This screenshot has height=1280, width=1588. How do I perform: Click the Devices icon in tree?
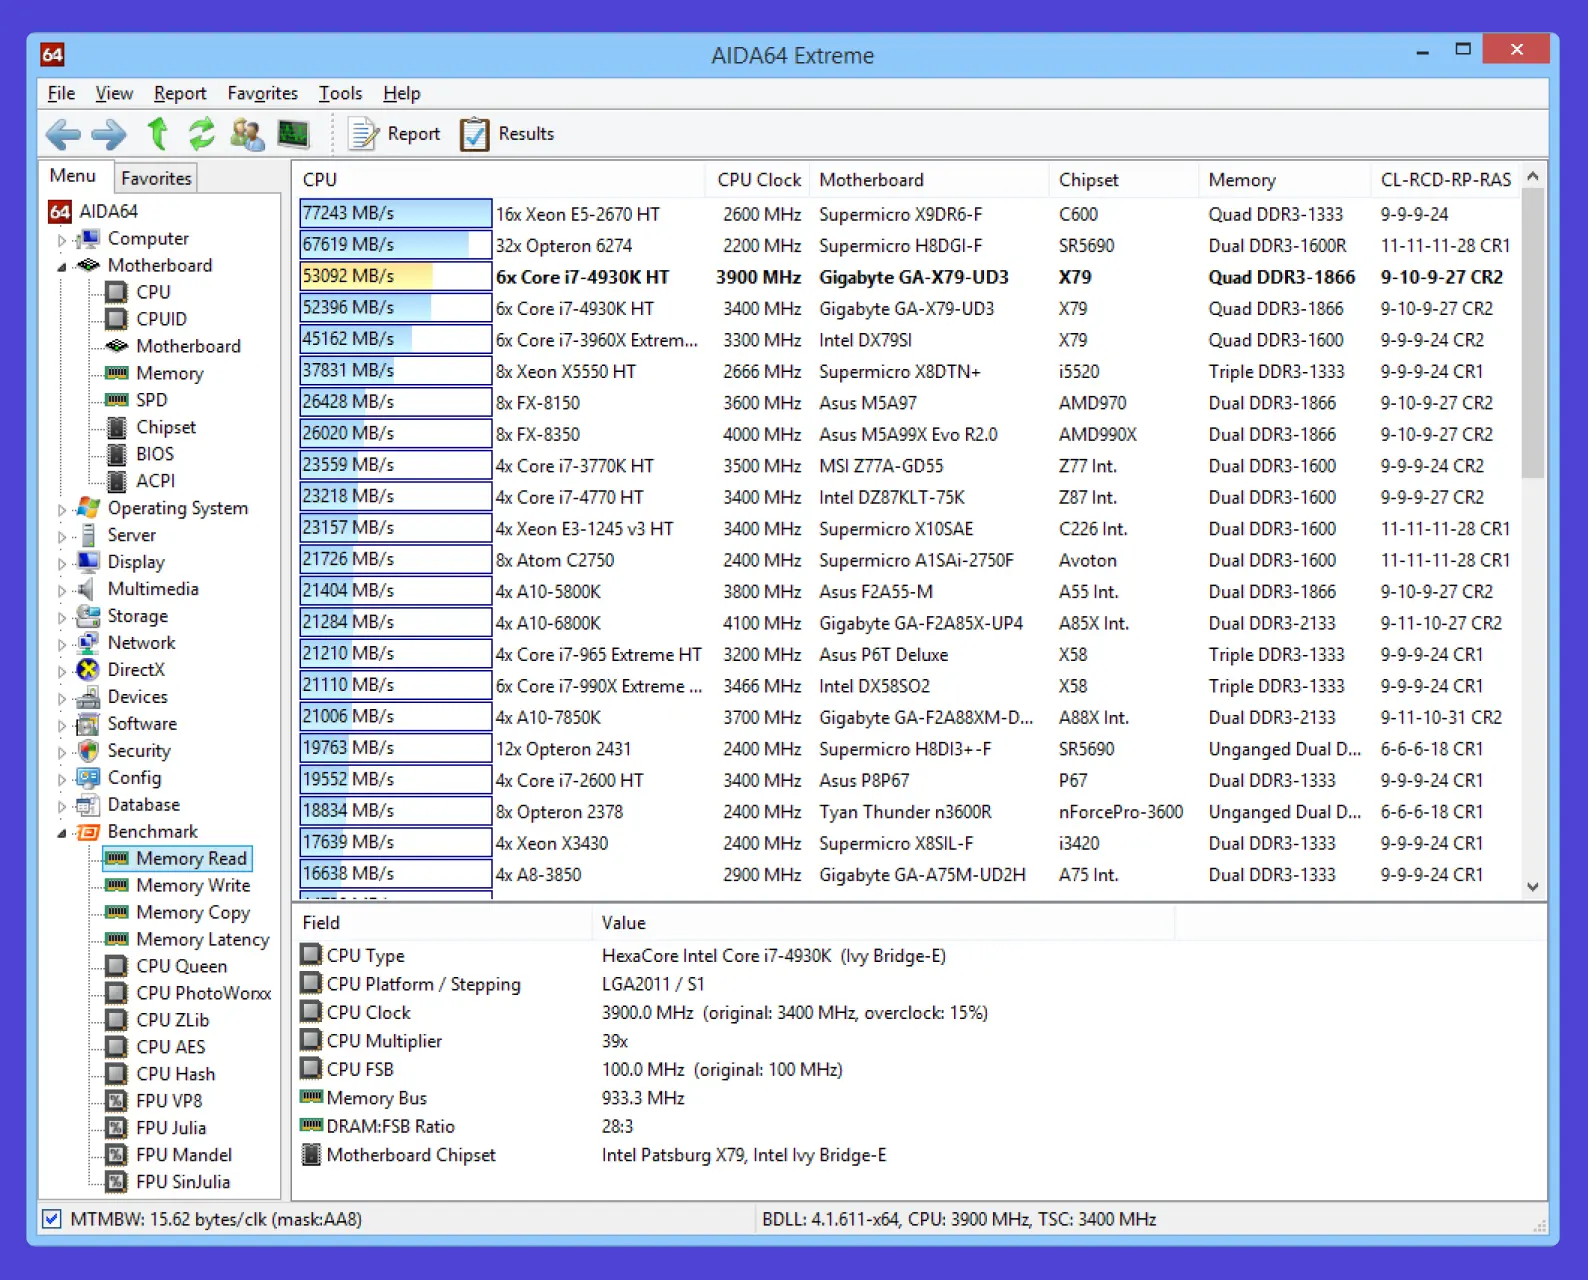(x=88, y=697)
